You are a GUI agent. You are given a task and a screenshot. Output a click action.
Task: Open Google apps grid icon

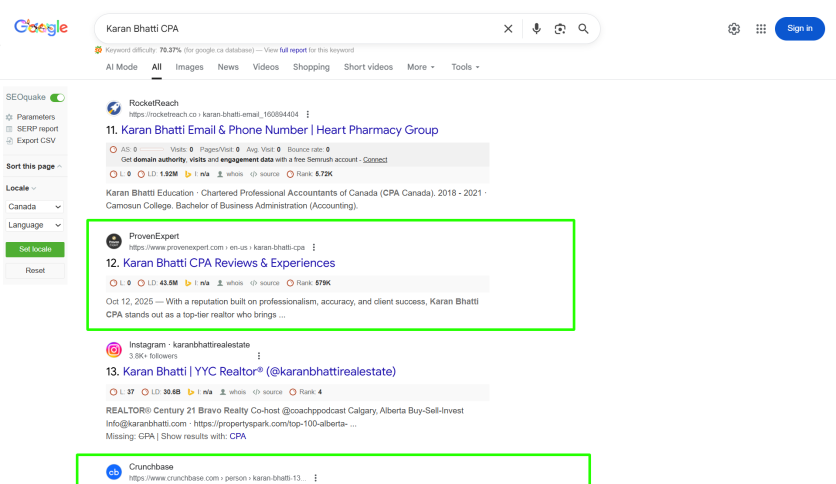[x=761, y=29]
